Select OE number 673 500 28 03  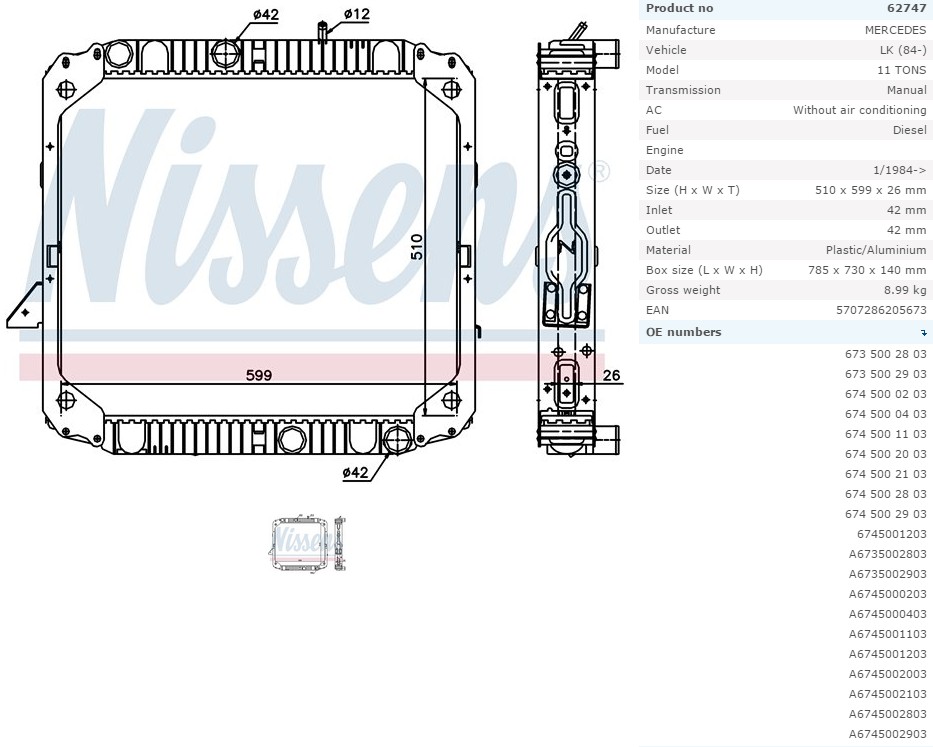click(885, 354)
